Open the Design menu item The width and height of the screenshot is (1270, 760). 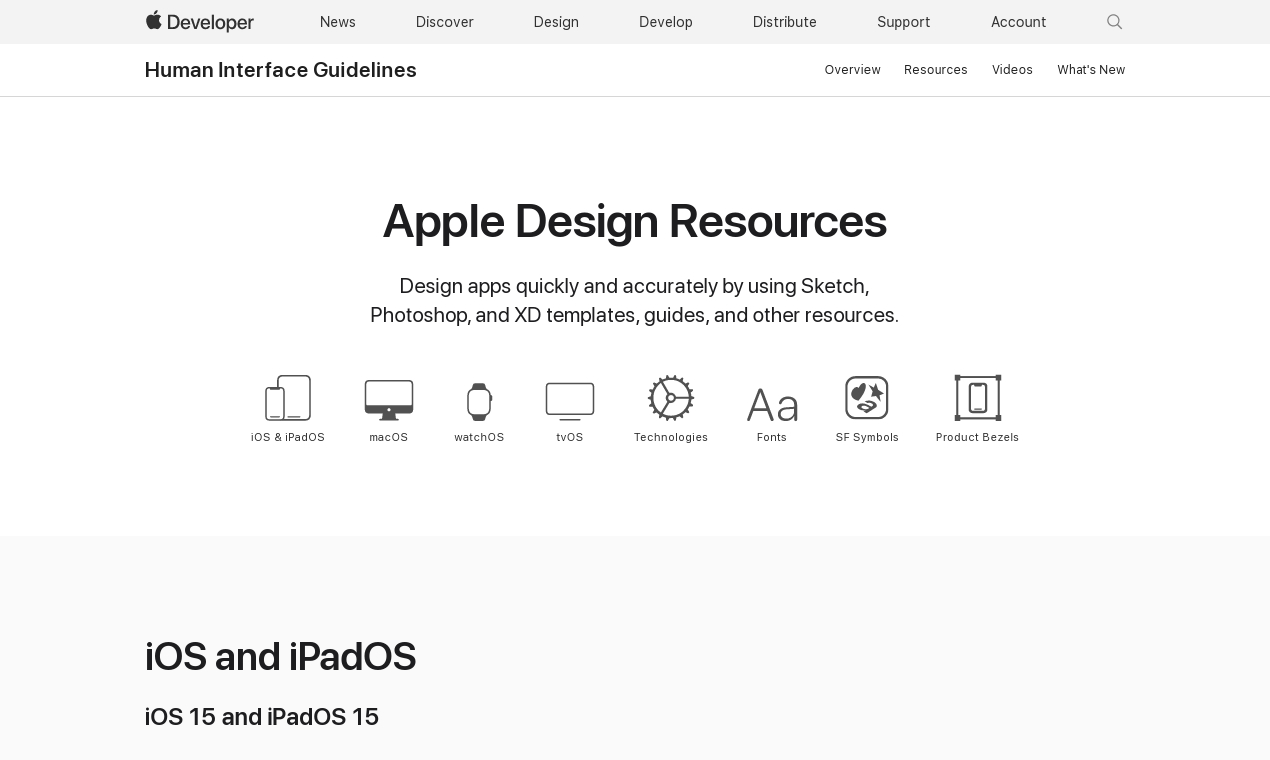(556, 22)
